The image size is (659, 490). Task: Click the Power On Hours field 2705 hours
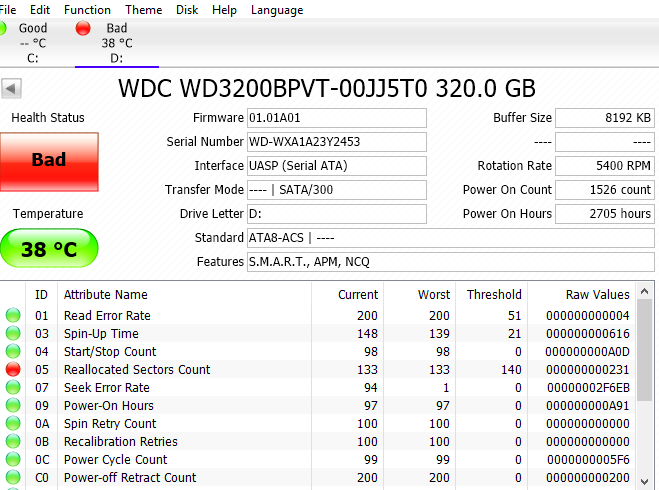[x=605, y=214]
